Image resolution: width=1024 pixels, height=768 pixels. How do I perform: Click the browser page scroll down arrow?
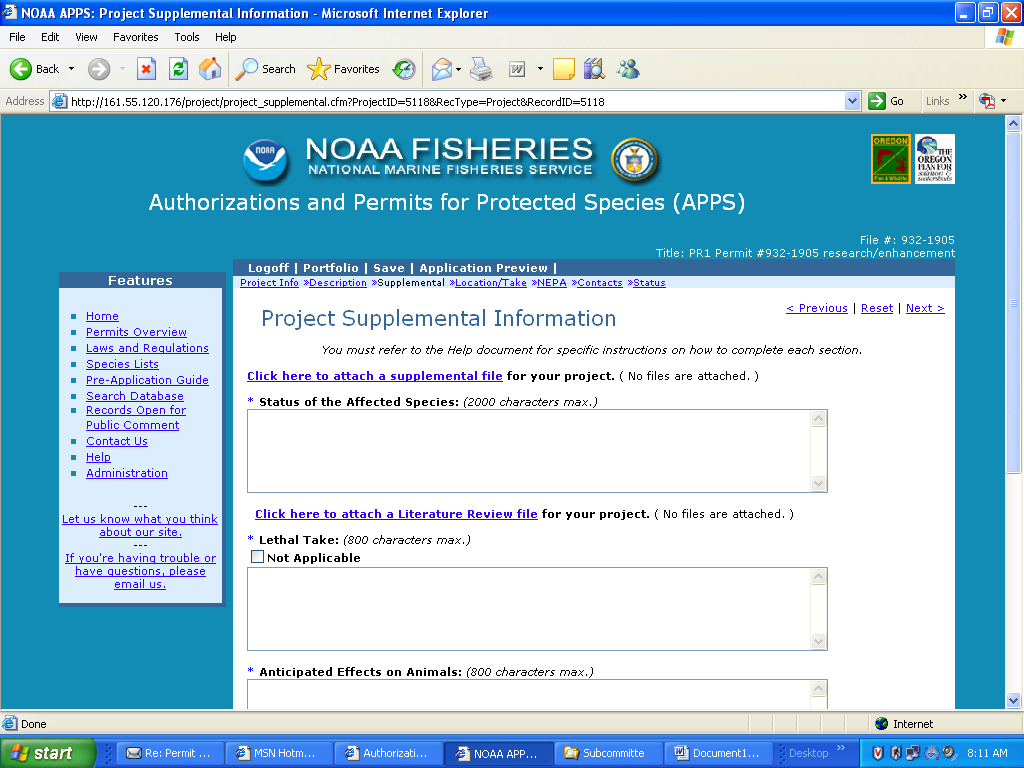[1013, 700]
